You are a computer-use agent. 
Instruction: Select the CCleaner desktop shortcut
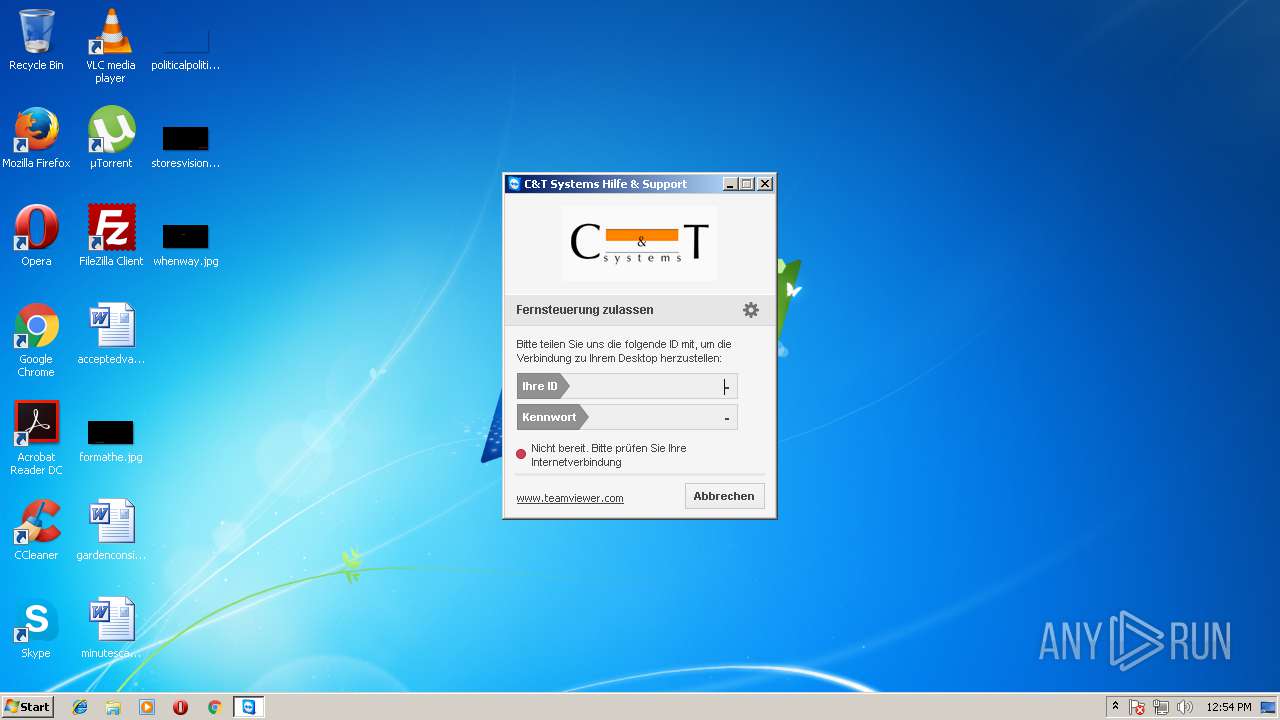(36, 530)
